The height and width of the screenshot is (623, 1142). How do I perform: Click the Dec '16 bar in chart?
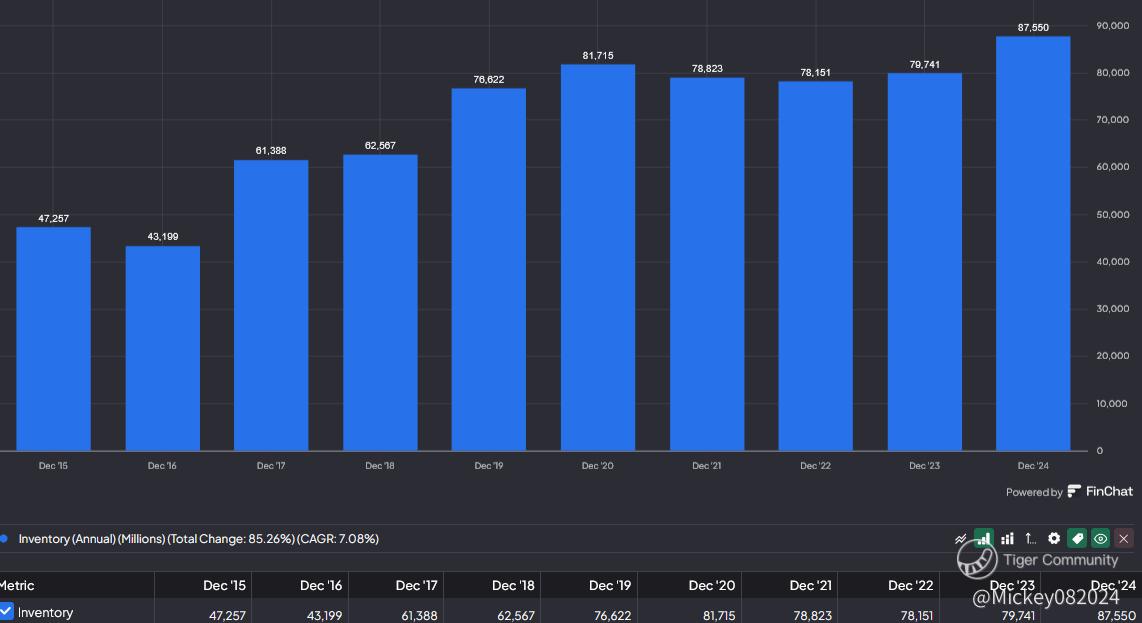tap(162, 348)
